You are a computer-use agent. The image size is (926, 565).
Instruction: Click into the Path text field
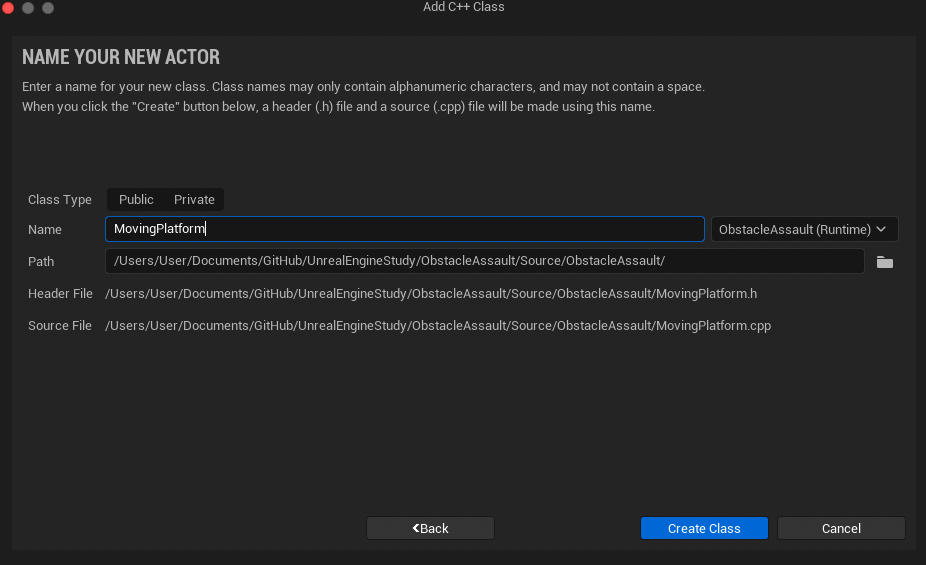click(484, 261)
